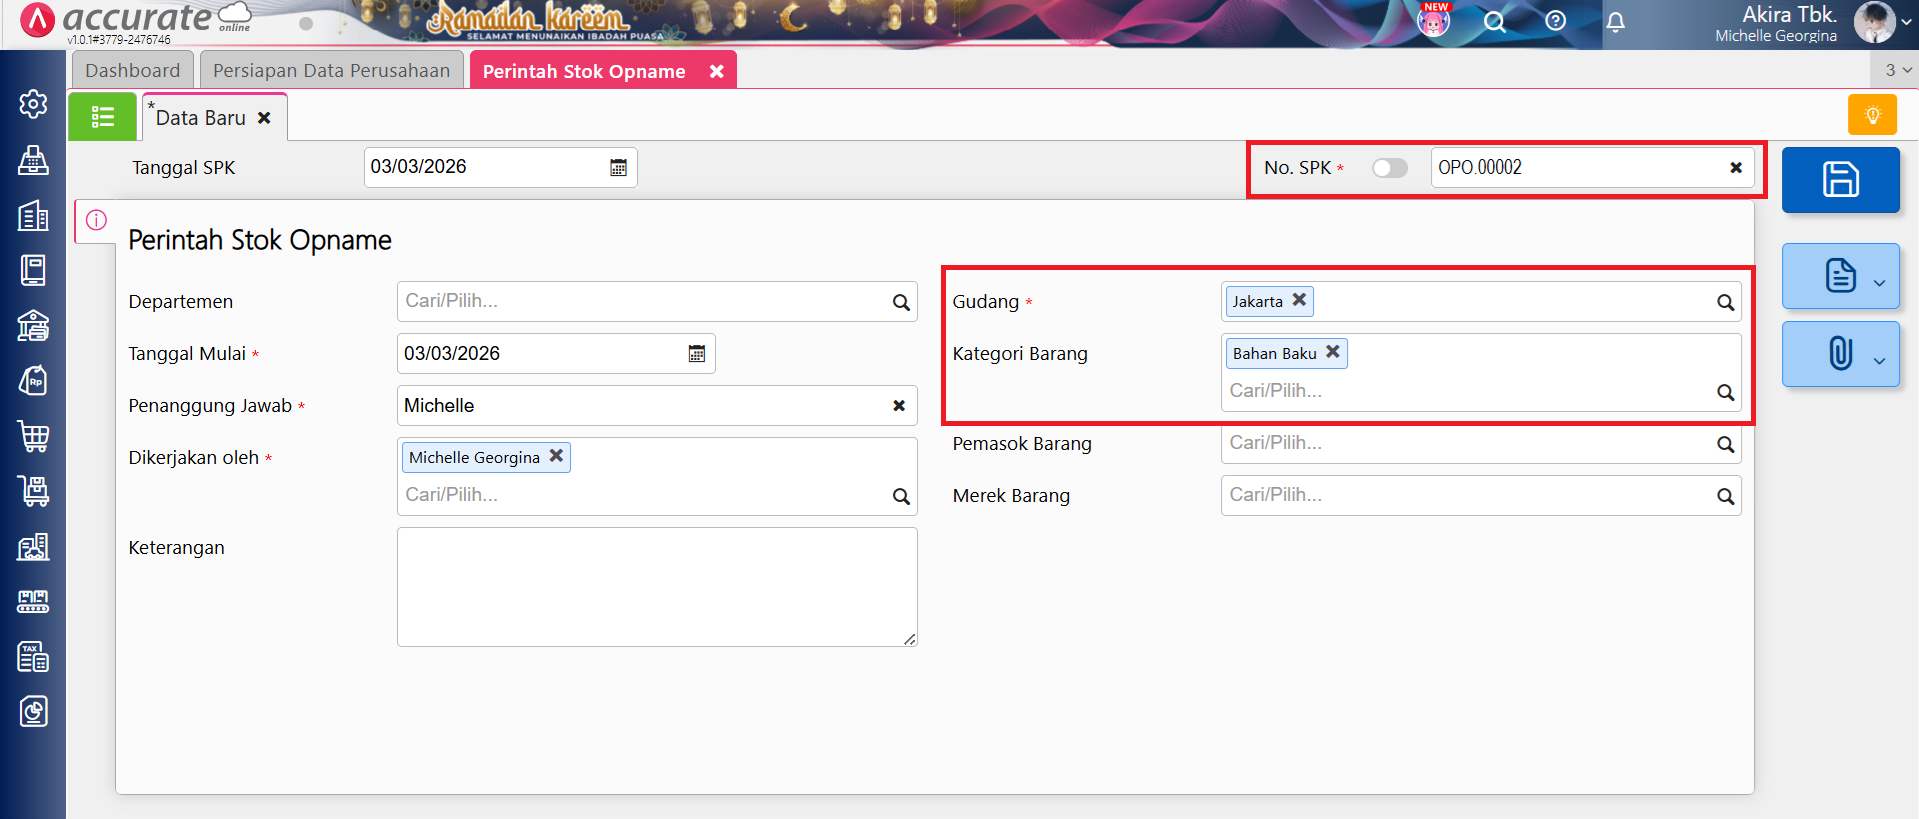This screenshot has width=1919, height=819.
Task: Click the orange lightbulb tips icon
Action: [1872, 115]
